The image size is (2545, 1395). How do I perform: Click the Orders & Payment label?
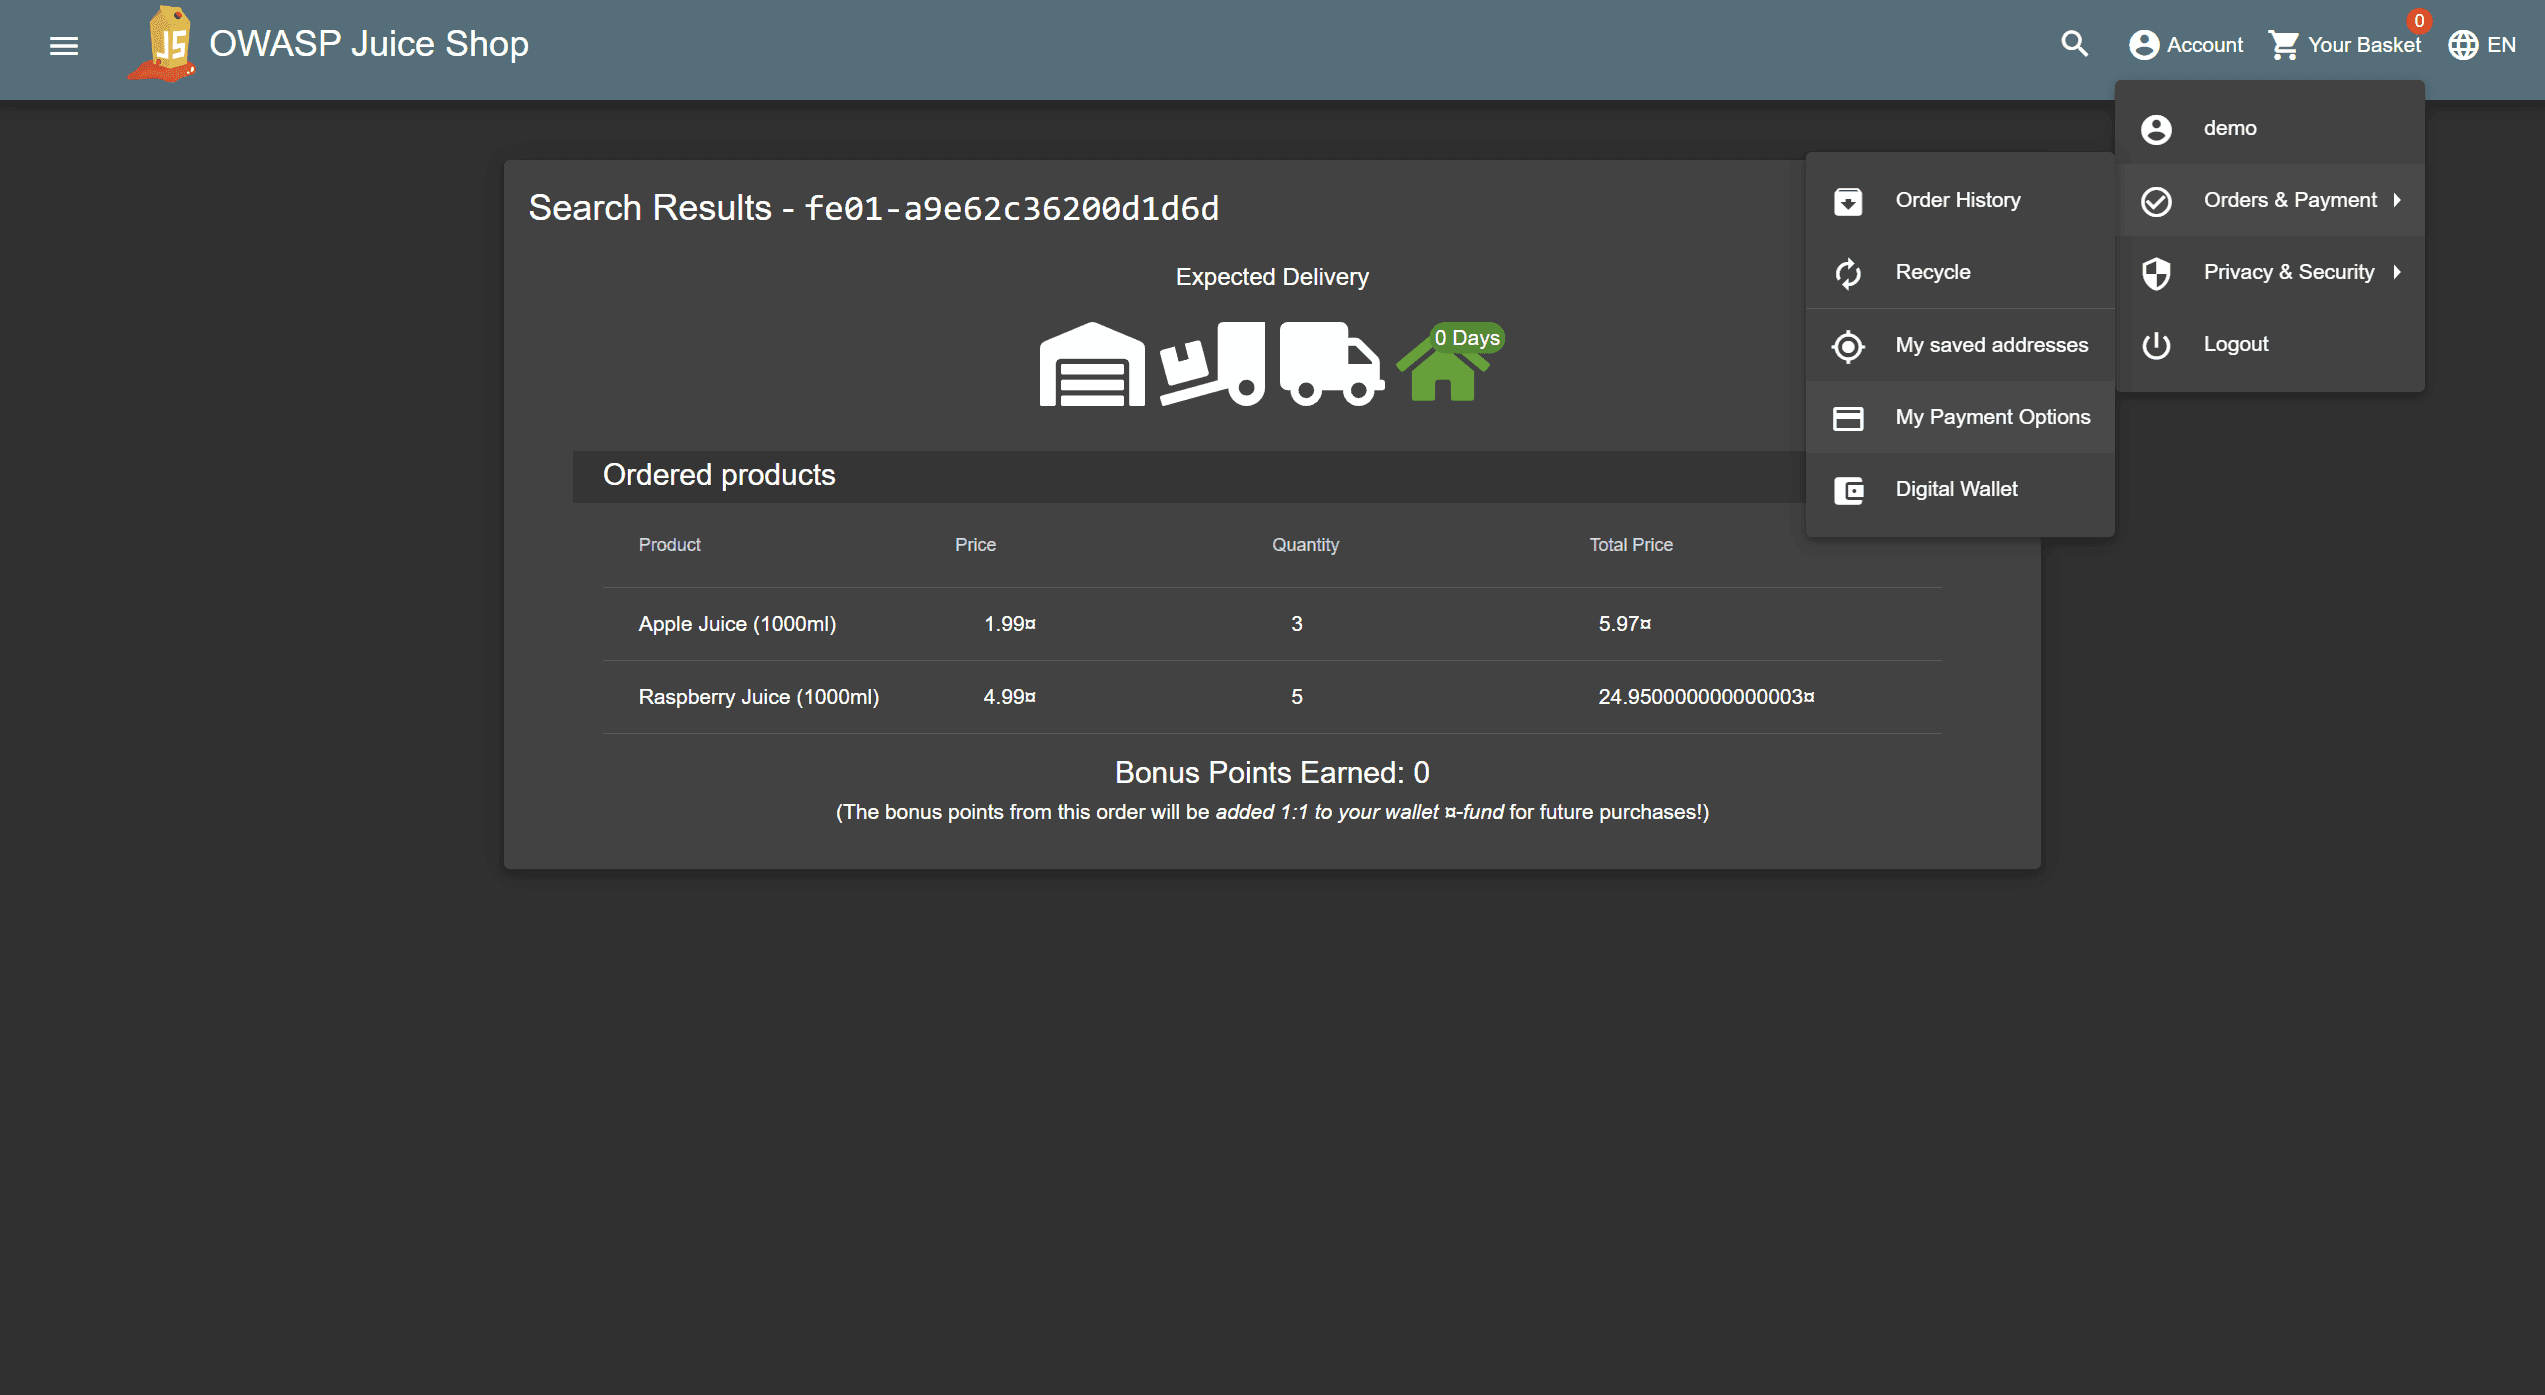click(2291, 200)
